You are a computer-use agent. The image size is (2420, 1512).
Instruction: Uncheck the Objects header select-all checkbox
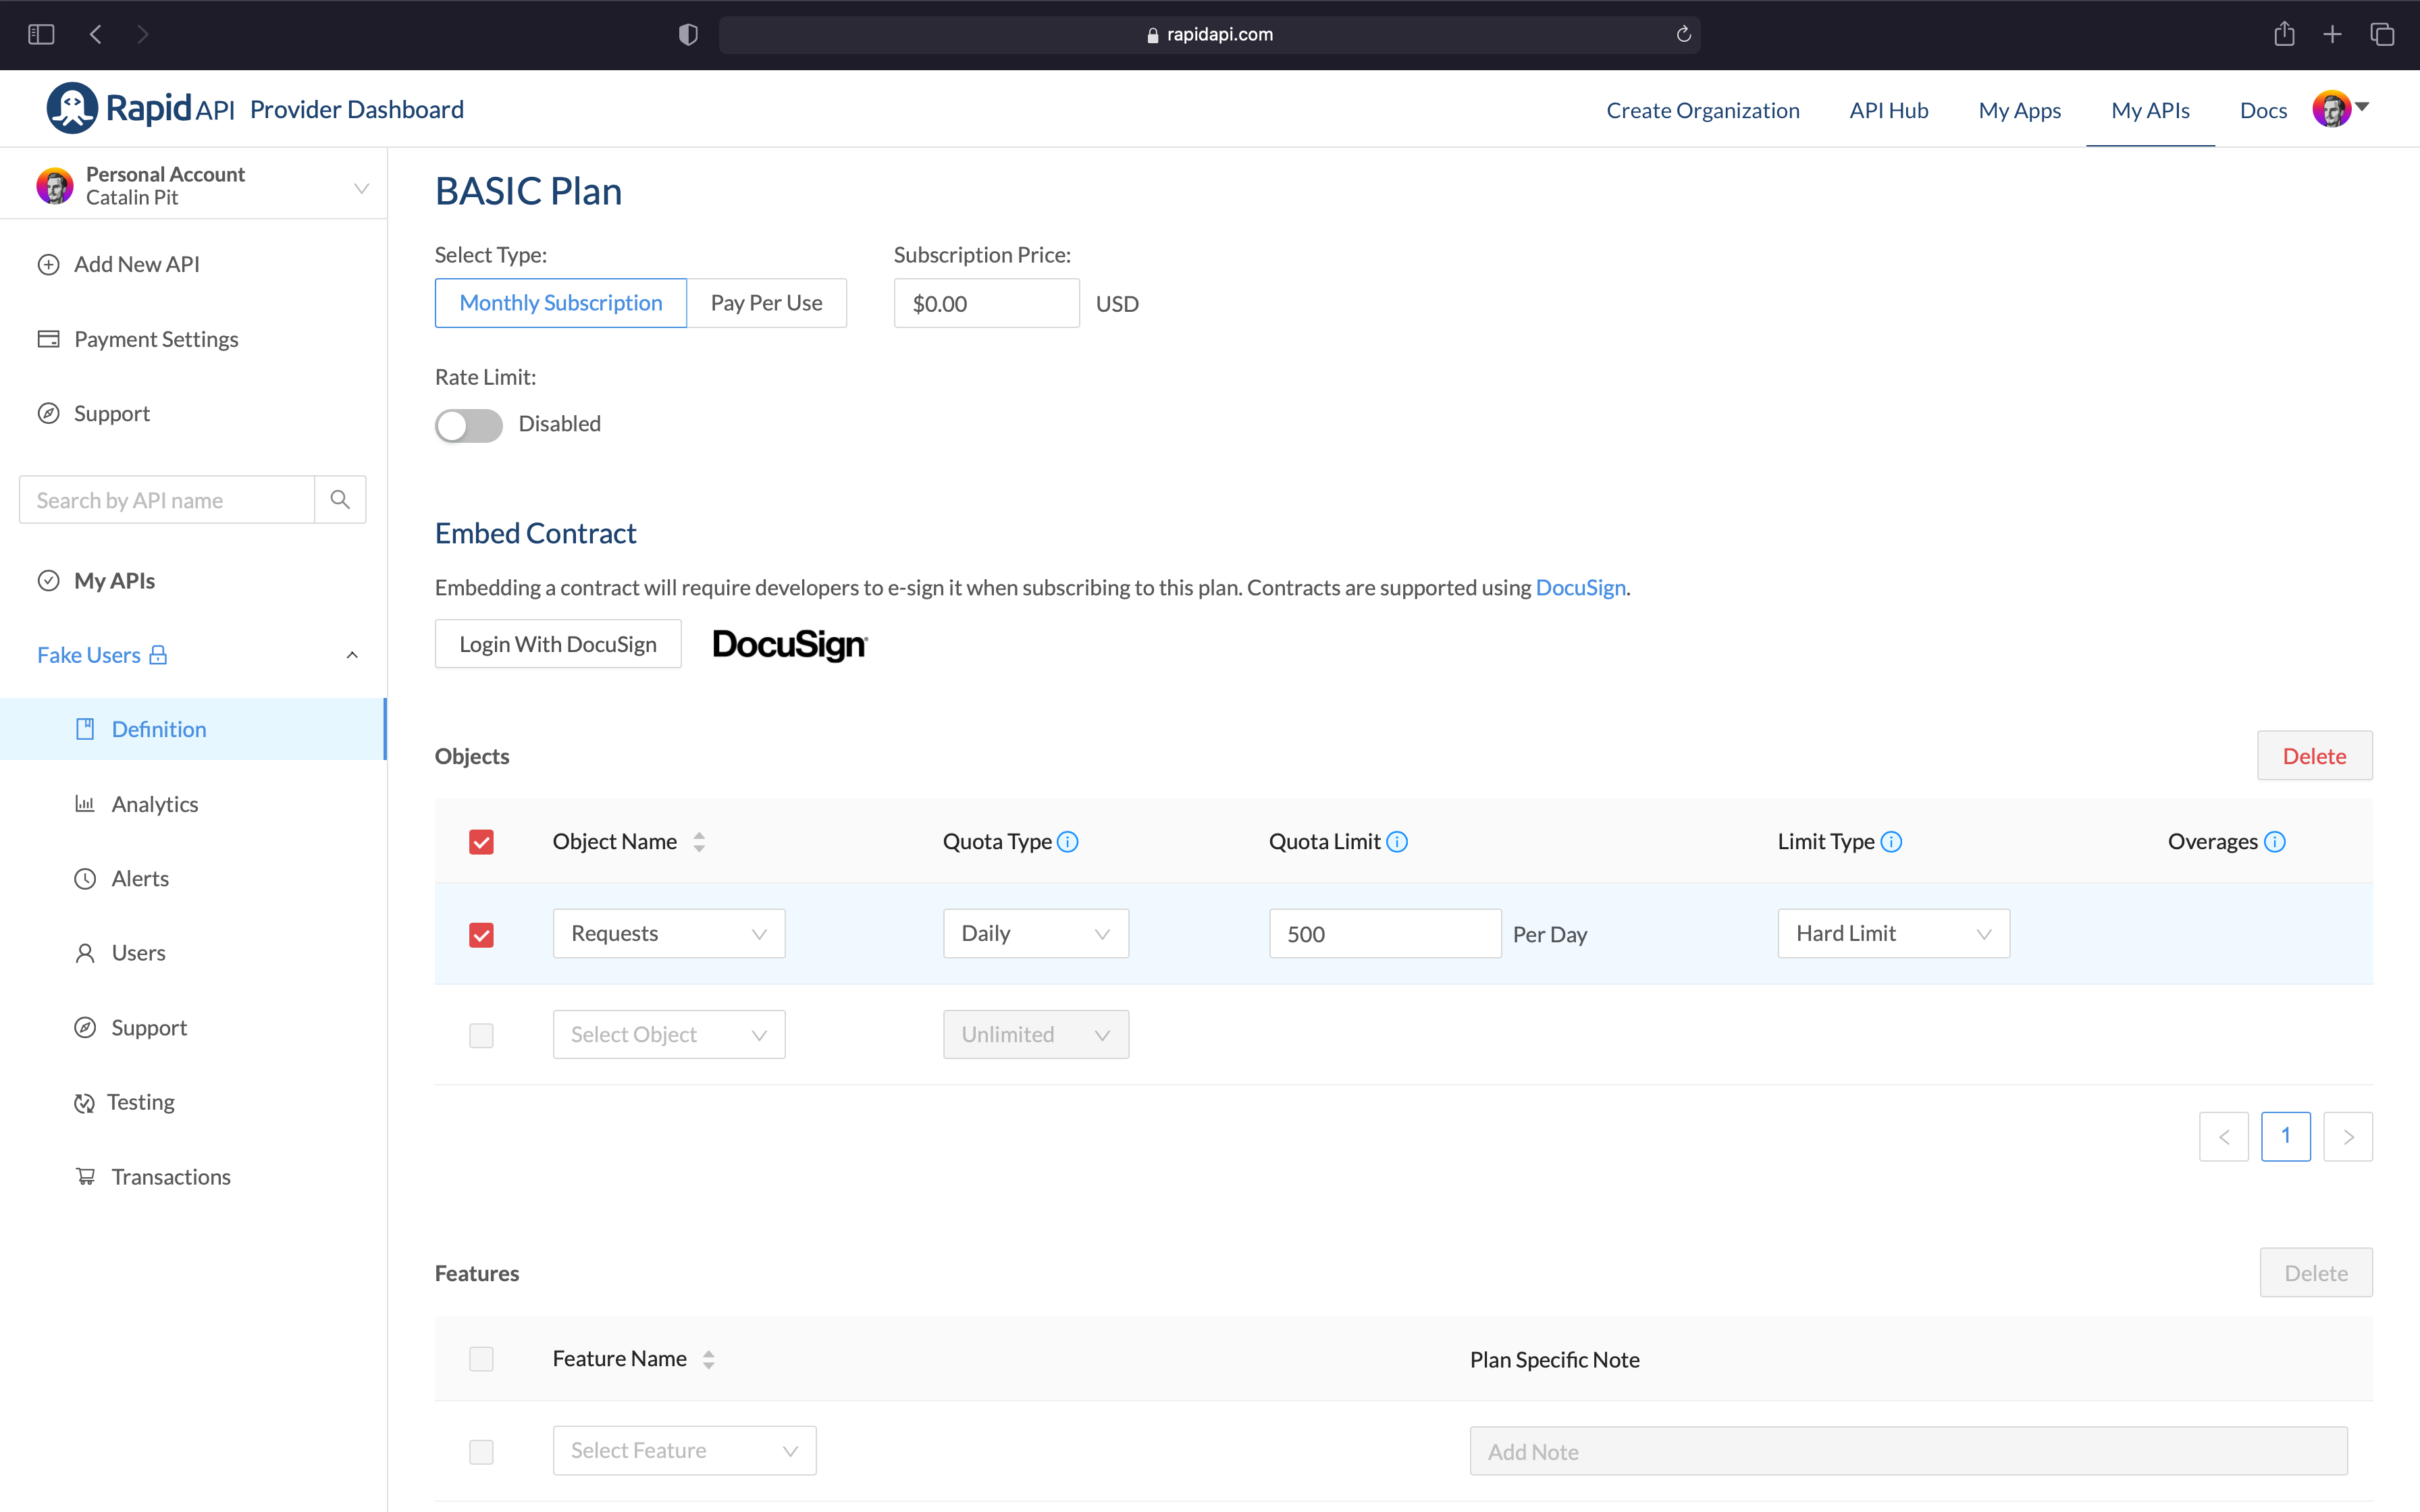[481, 842]
